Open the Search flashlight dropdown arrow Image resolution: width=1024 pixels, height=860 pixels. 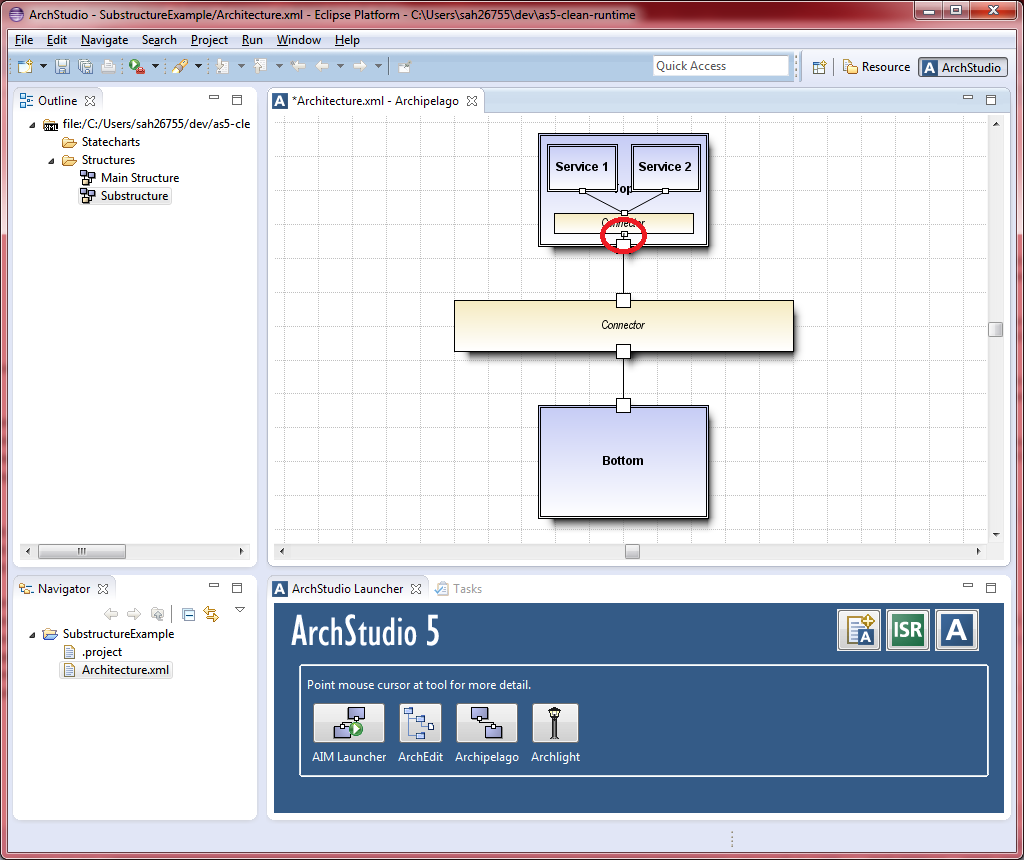[198, 66]
